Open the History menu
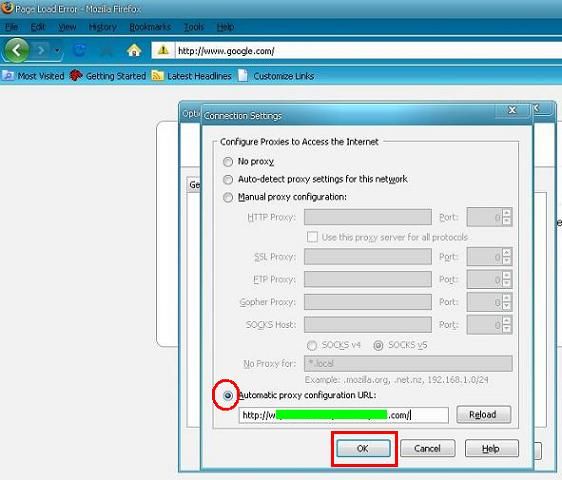This screenshot has height=480, width=562. pos(103,27)
